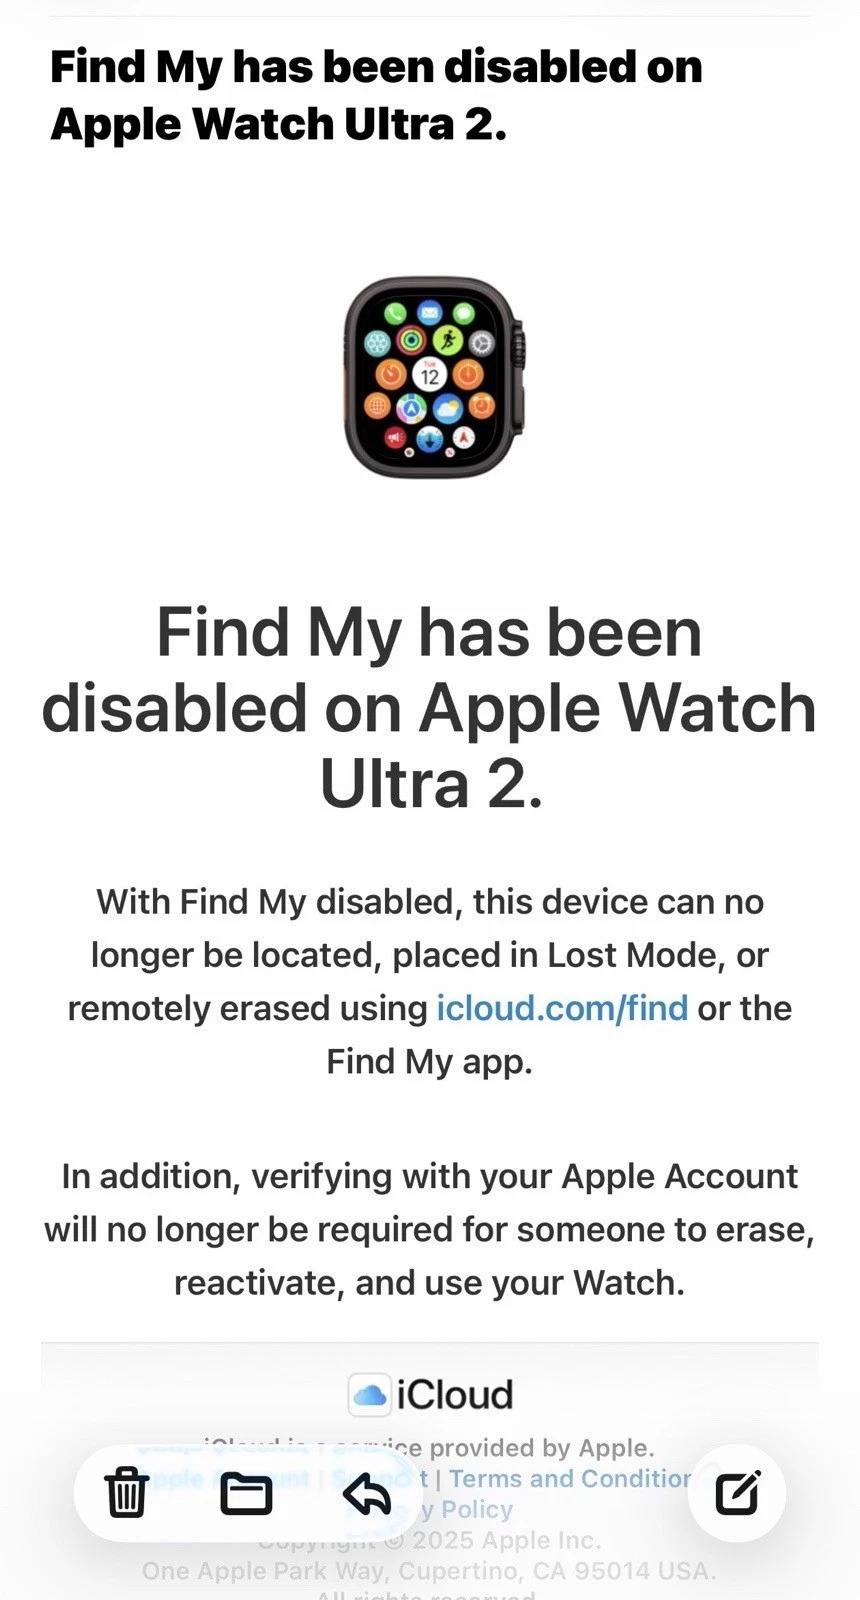Tap the green phone icon on watch face
Screen dimensions: 860x1600
pos(396,312)
